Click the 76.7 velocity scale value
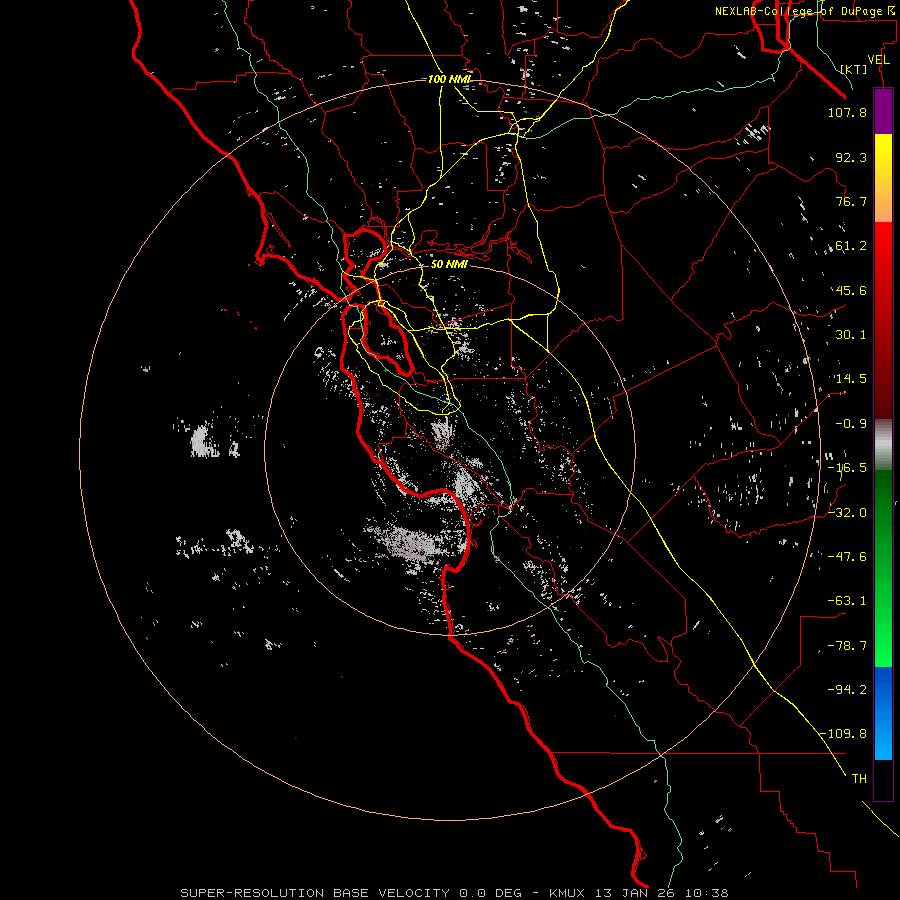This screenshot has width=900, height=900. tap(851, 201)
